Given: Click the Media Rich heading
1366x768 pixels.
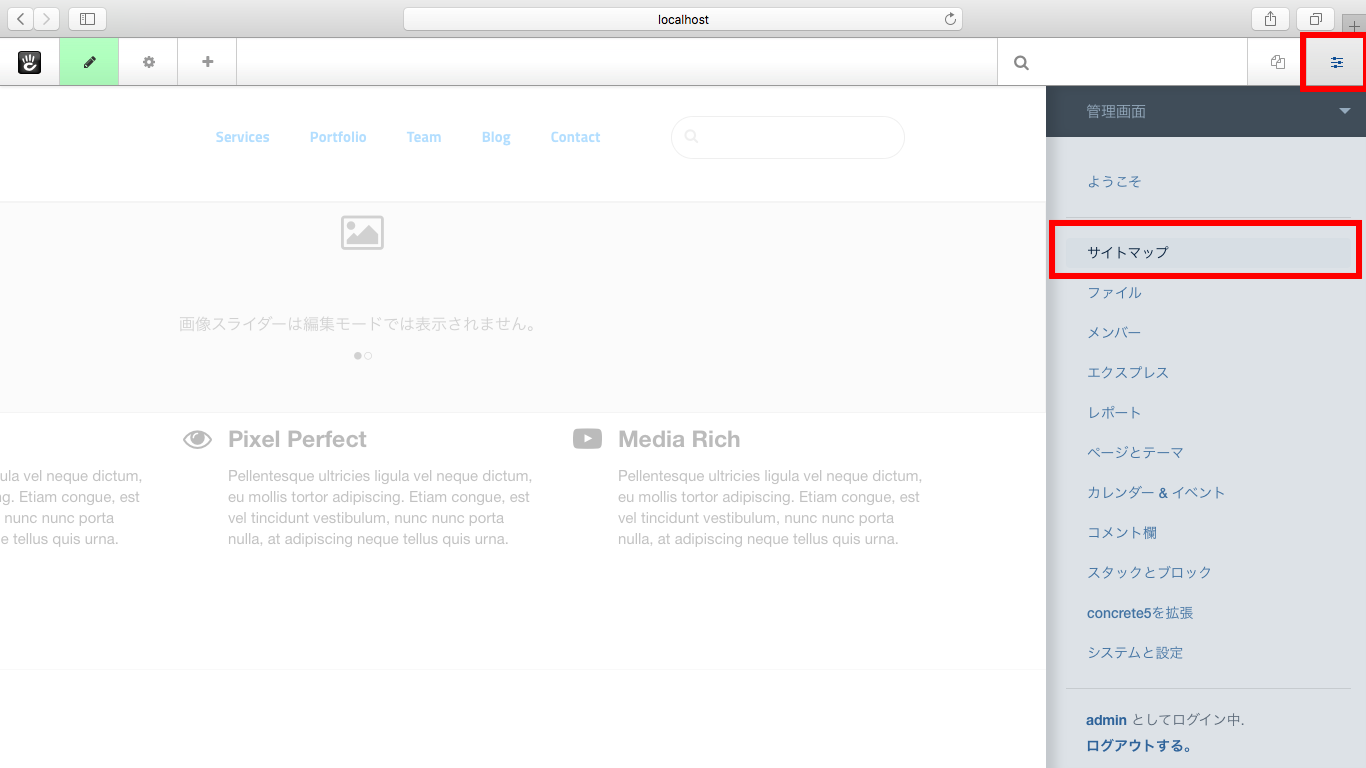Looking at the screenshot, I should [679, 439].
